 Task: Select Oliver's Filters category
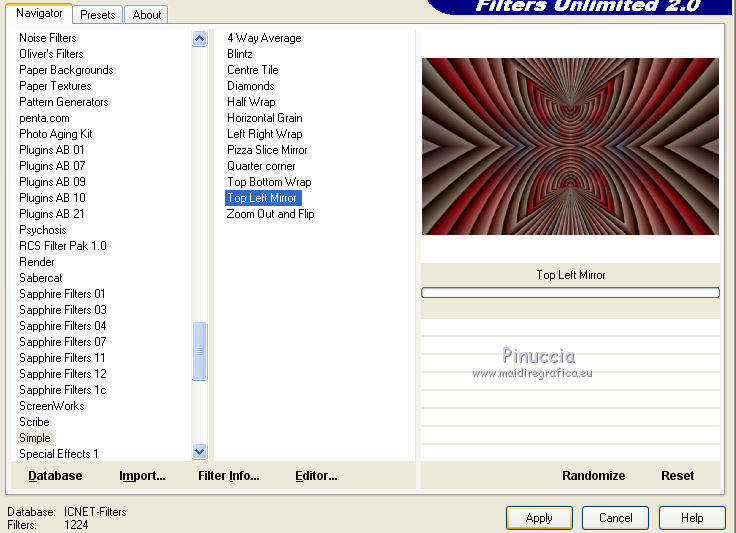pos(51,54)
